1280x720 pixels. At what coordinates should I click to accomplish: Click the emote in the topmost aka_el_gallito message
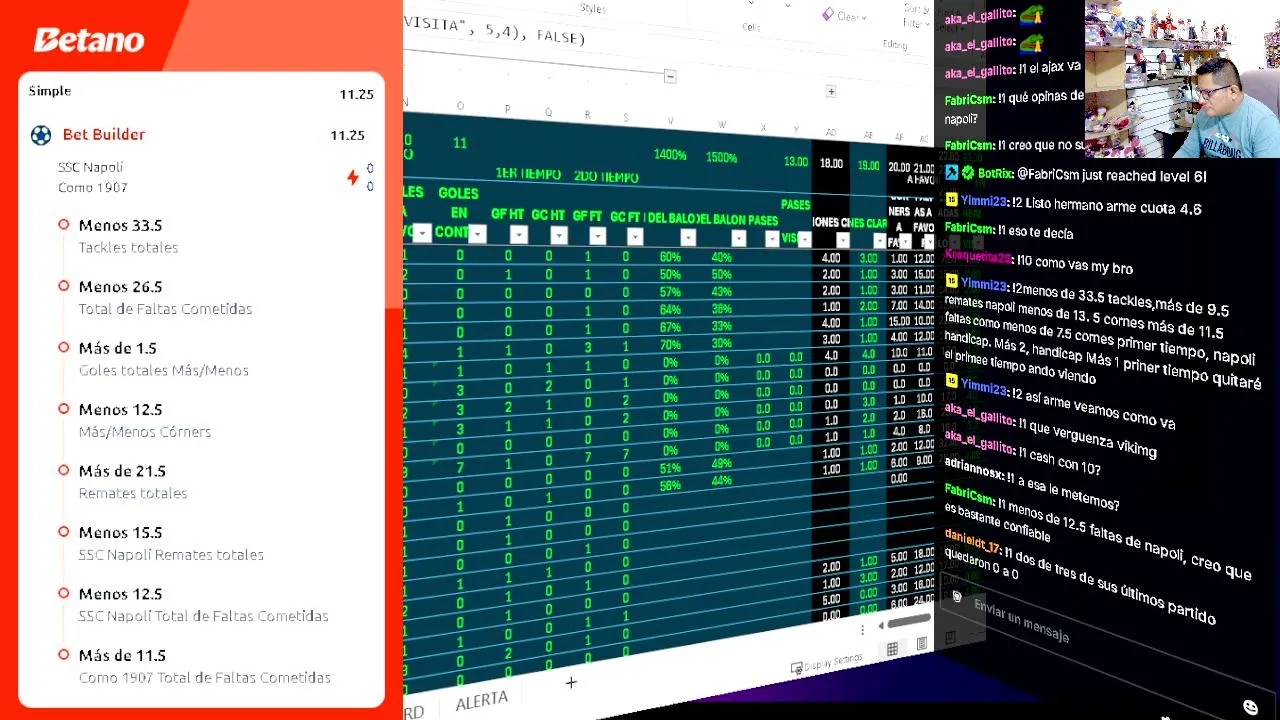coord(1031,15)
